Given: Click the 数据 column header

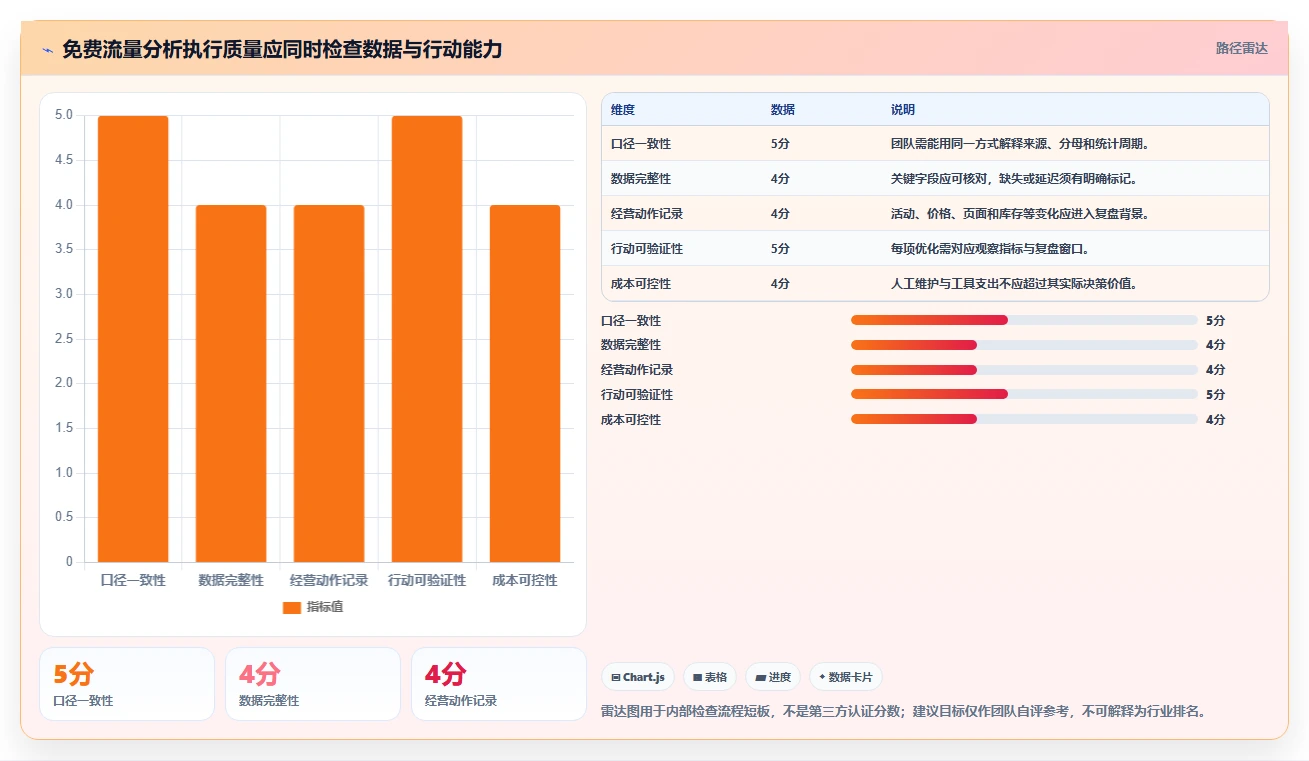Looking at the screenshot, I should (x=783, y=110).
